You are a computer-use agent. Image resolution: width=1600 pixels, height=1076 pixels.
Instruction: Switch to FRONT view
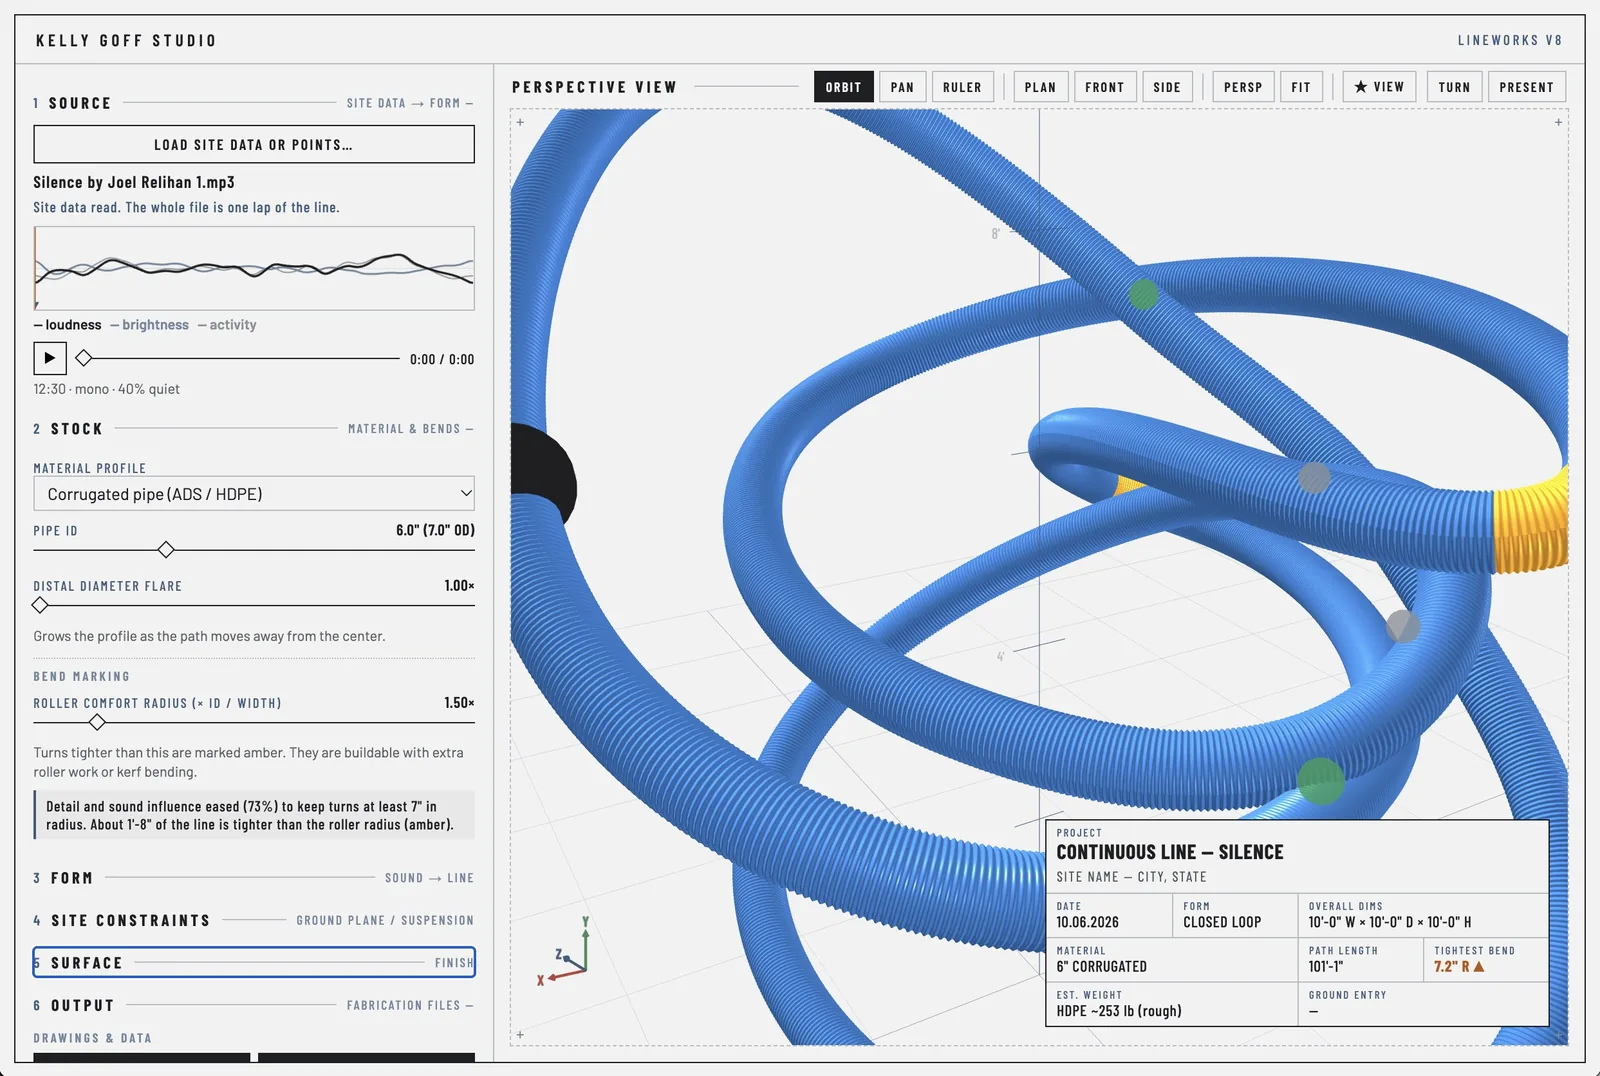click(1105, 87)
